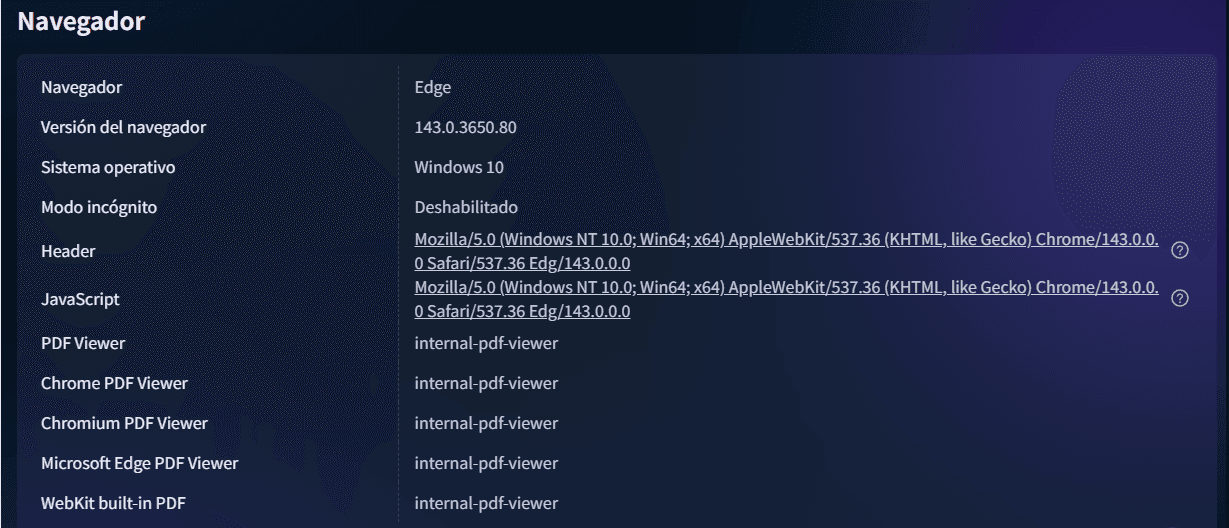Open the Header user agent link
The height and width of the screenshot is (528, 1229).
tap(786, 241)
